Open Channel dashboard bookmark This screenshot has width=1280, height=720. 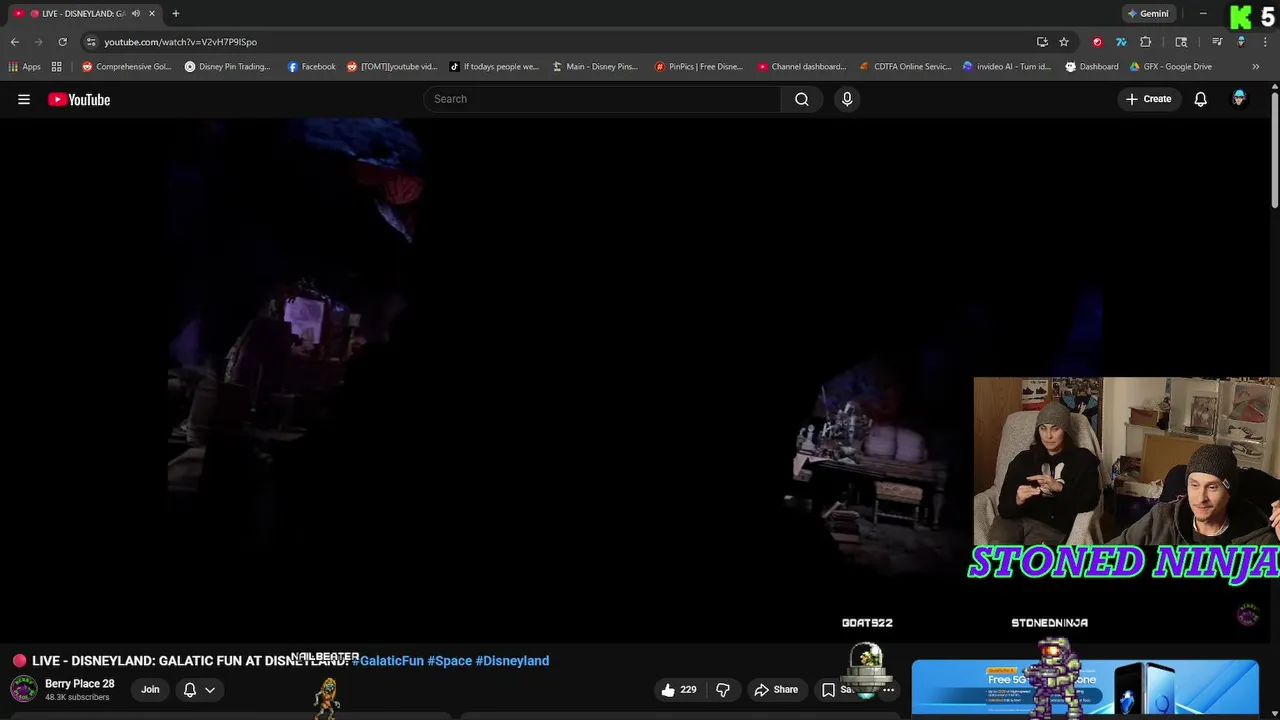tap(801, 67)
